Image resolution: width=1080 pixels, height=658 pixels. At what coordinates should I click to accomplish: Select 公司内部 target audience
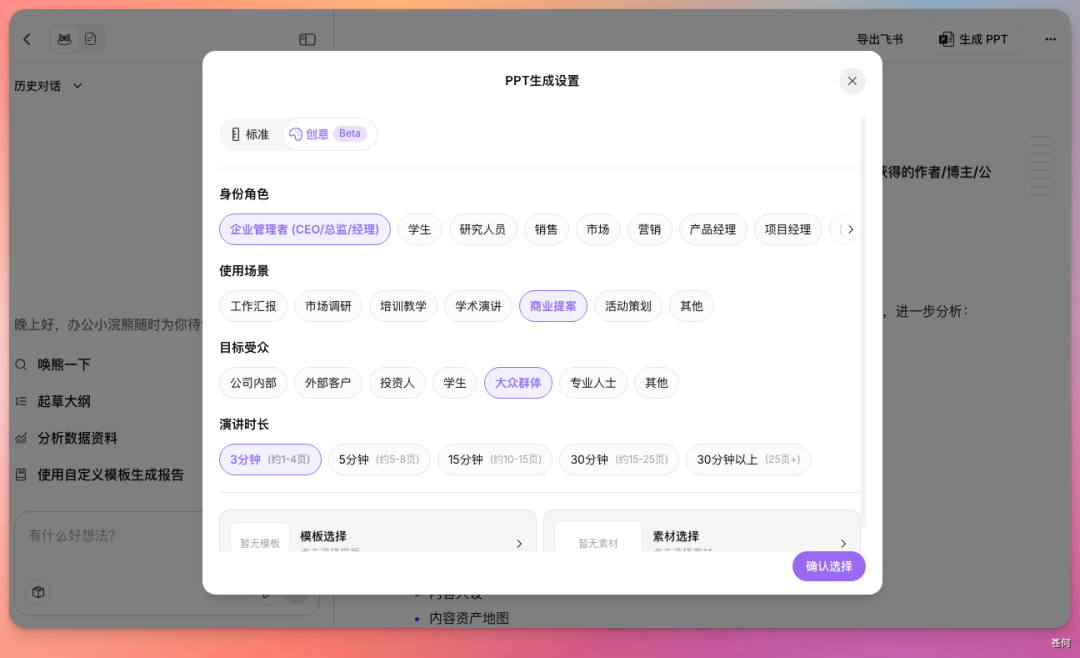[253, 382]
